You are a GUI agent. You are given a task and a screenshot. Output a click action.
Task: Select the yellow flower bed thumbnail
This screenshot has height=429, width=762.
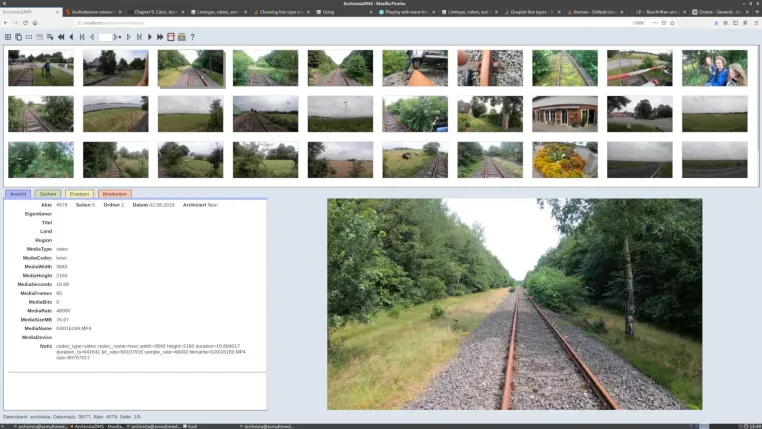click(565, 160)
